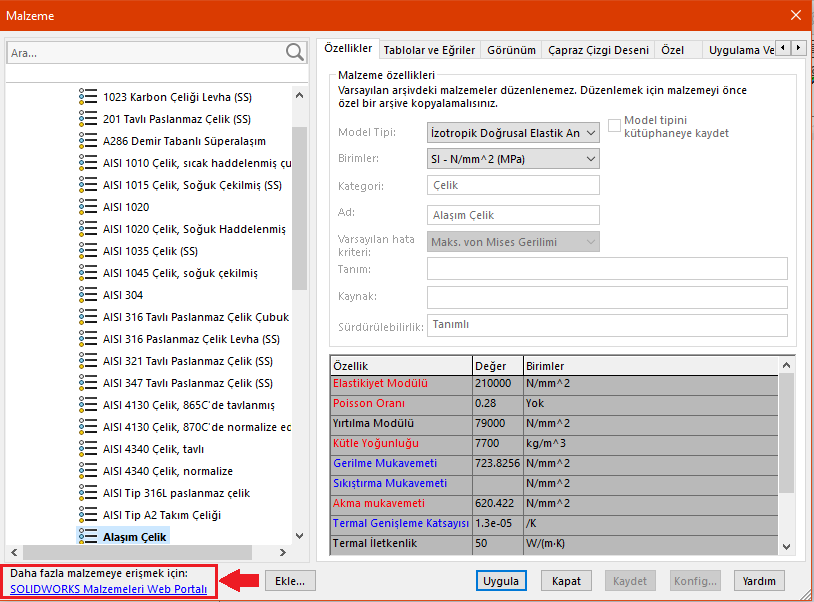The height and width of the screenshot is (602, 814).
Task: Click the search magnifier icon
Action: pyautogui.click(x=295, y=52)
